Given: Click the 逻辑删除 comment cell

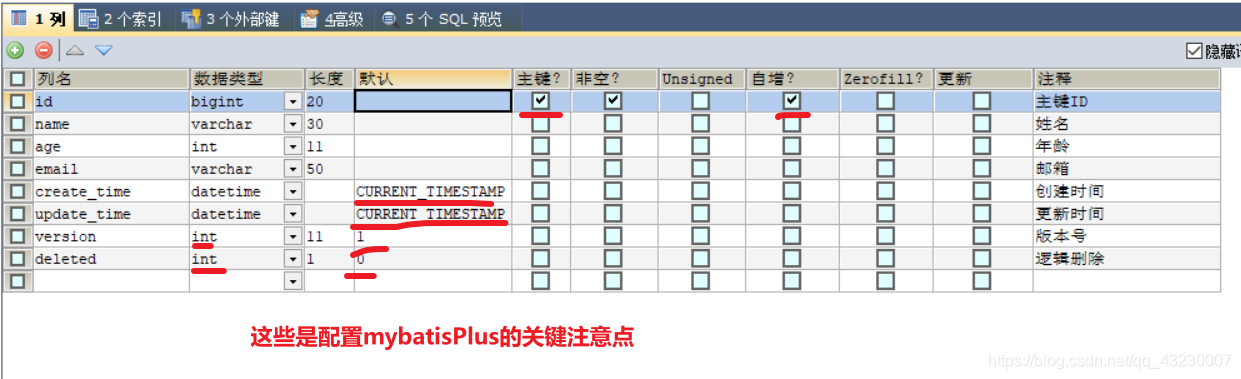Looking at the screenshot, I should [x=1127, y=259].
